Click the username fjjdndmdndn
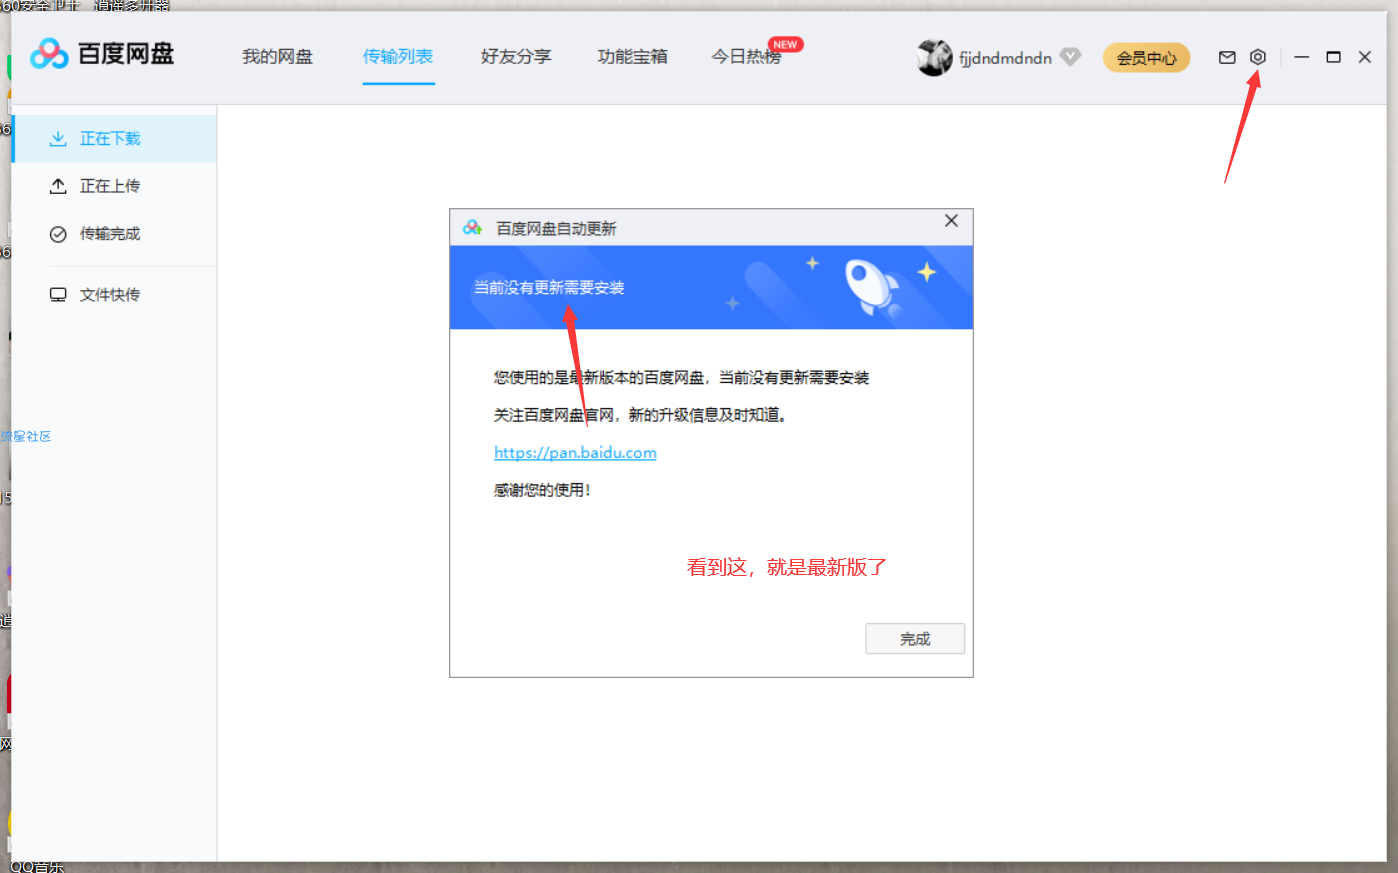The width and height of the screenshot is (1398, 873). click(x=1005, y=58)
